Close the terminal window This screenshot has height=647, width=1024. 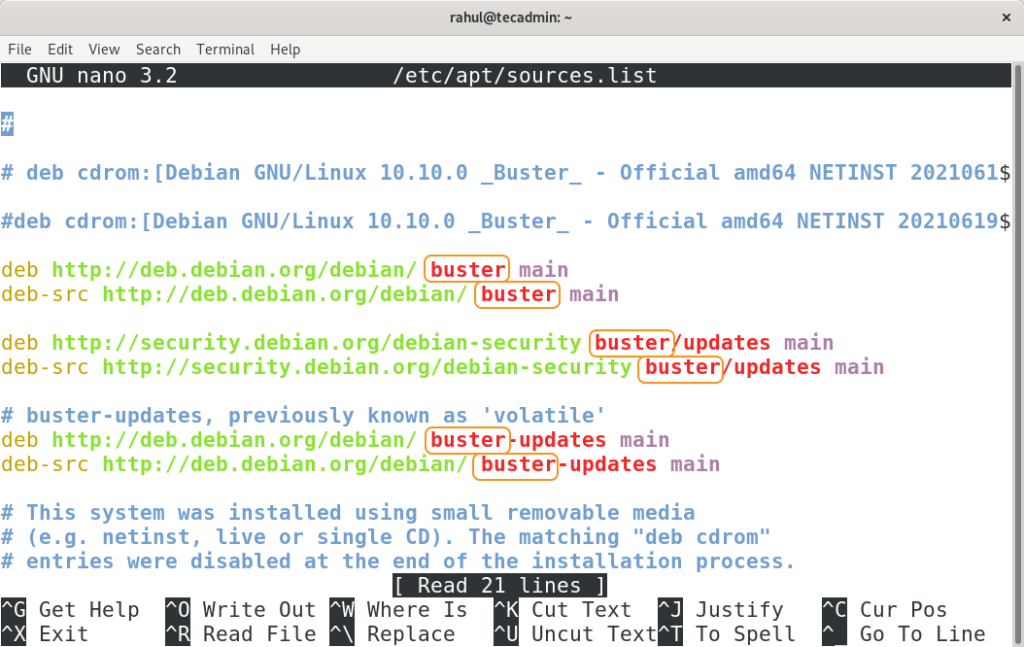(x=1005, y=17)
